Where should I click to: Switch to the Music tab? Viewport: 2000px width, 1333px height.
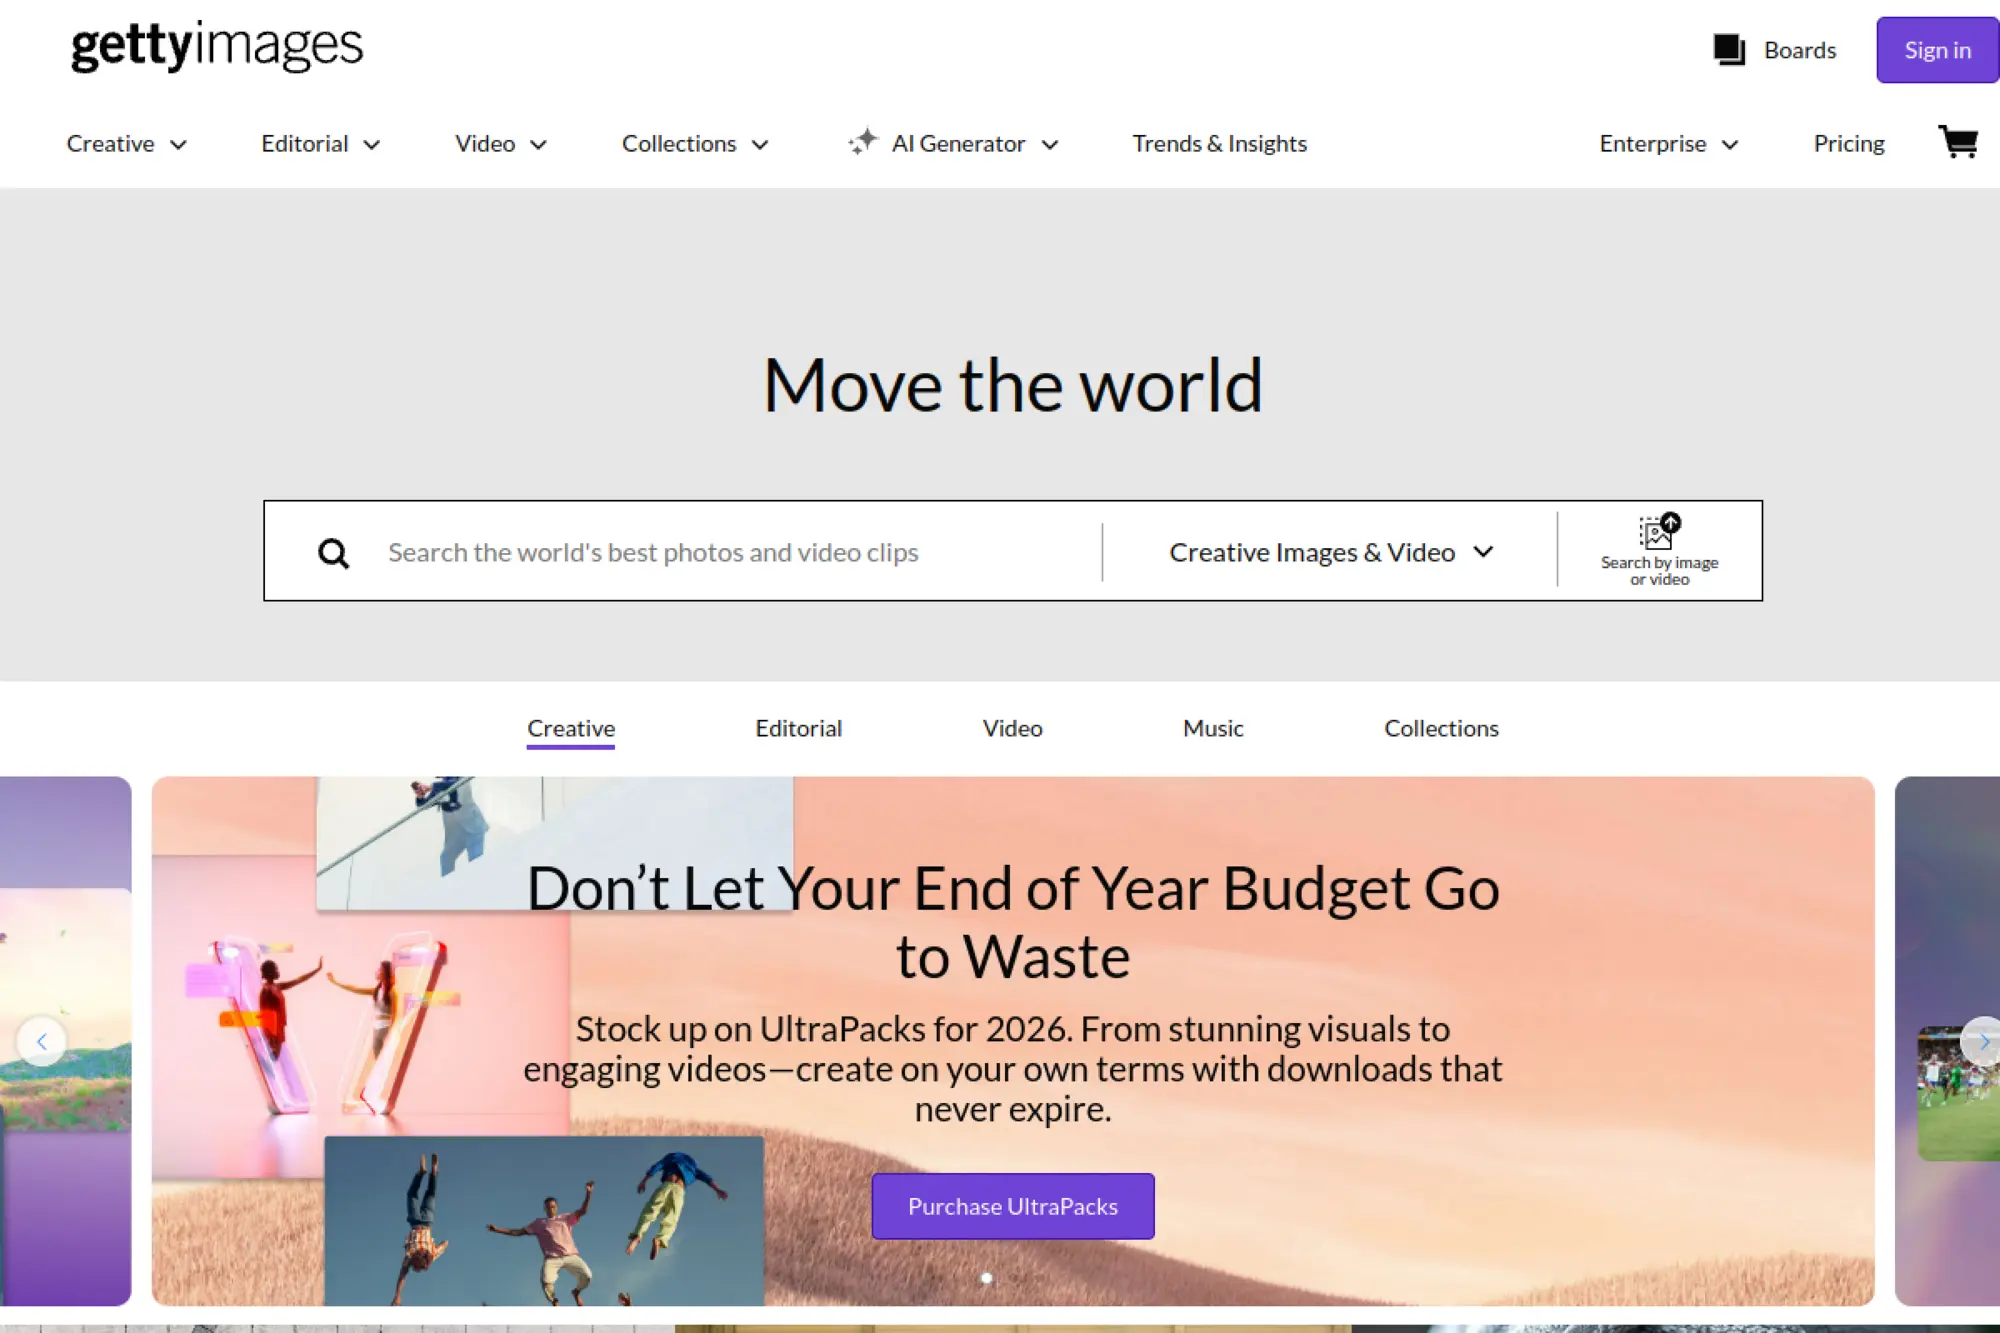1212,728
